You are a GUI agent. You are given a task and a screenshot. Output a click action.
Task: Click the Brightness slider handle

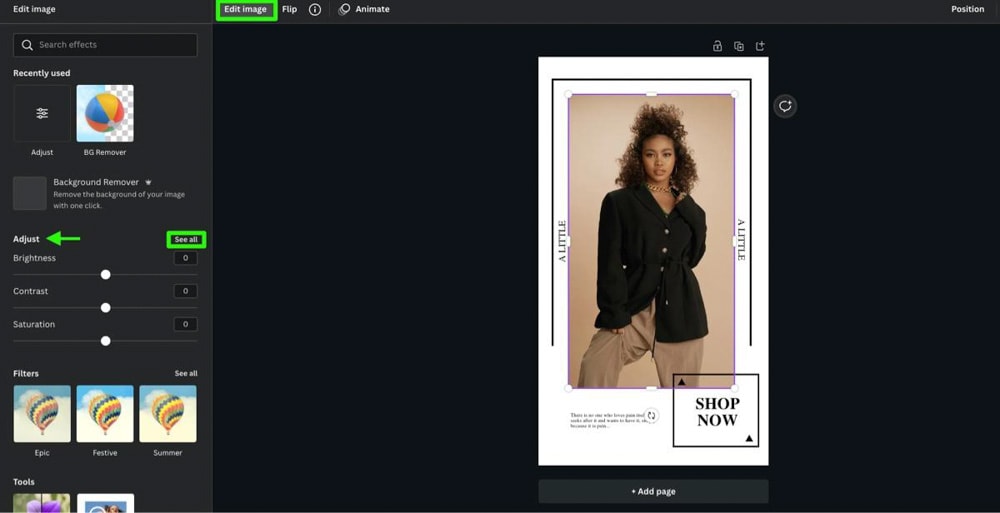[105, 274]
